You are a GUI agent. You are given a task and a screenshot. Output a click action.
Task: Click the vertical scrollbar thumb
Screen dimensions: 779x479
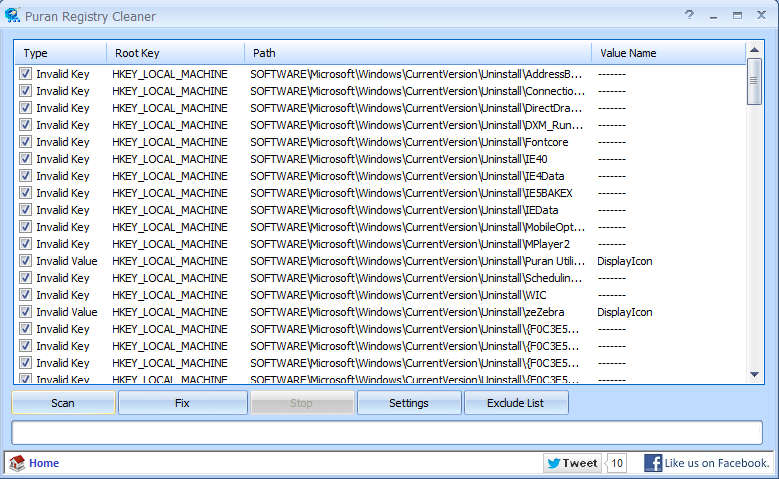(754, 81)
